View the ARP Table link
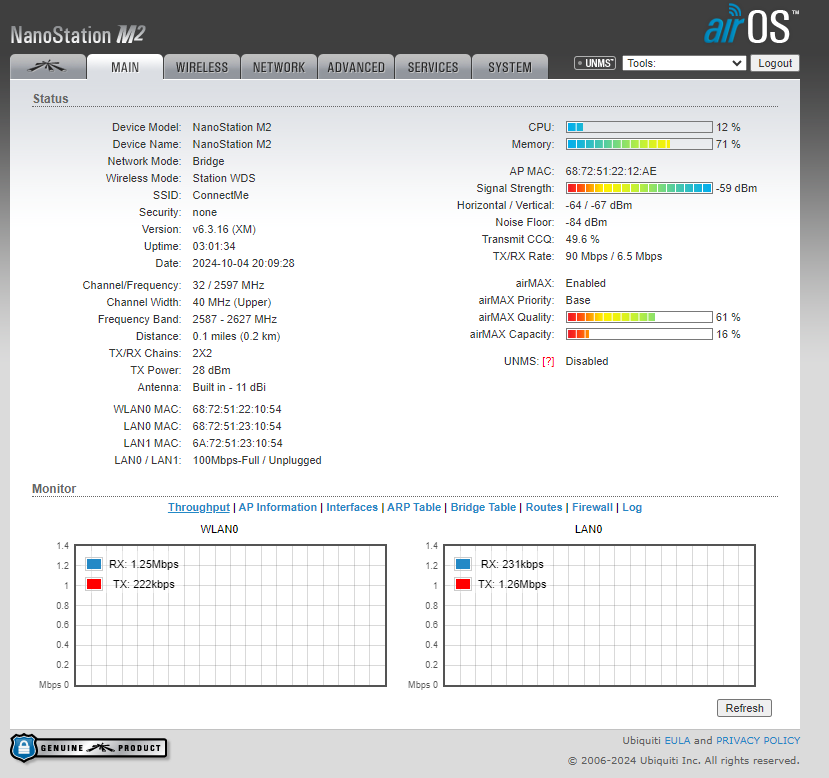 tap(414, 507)
